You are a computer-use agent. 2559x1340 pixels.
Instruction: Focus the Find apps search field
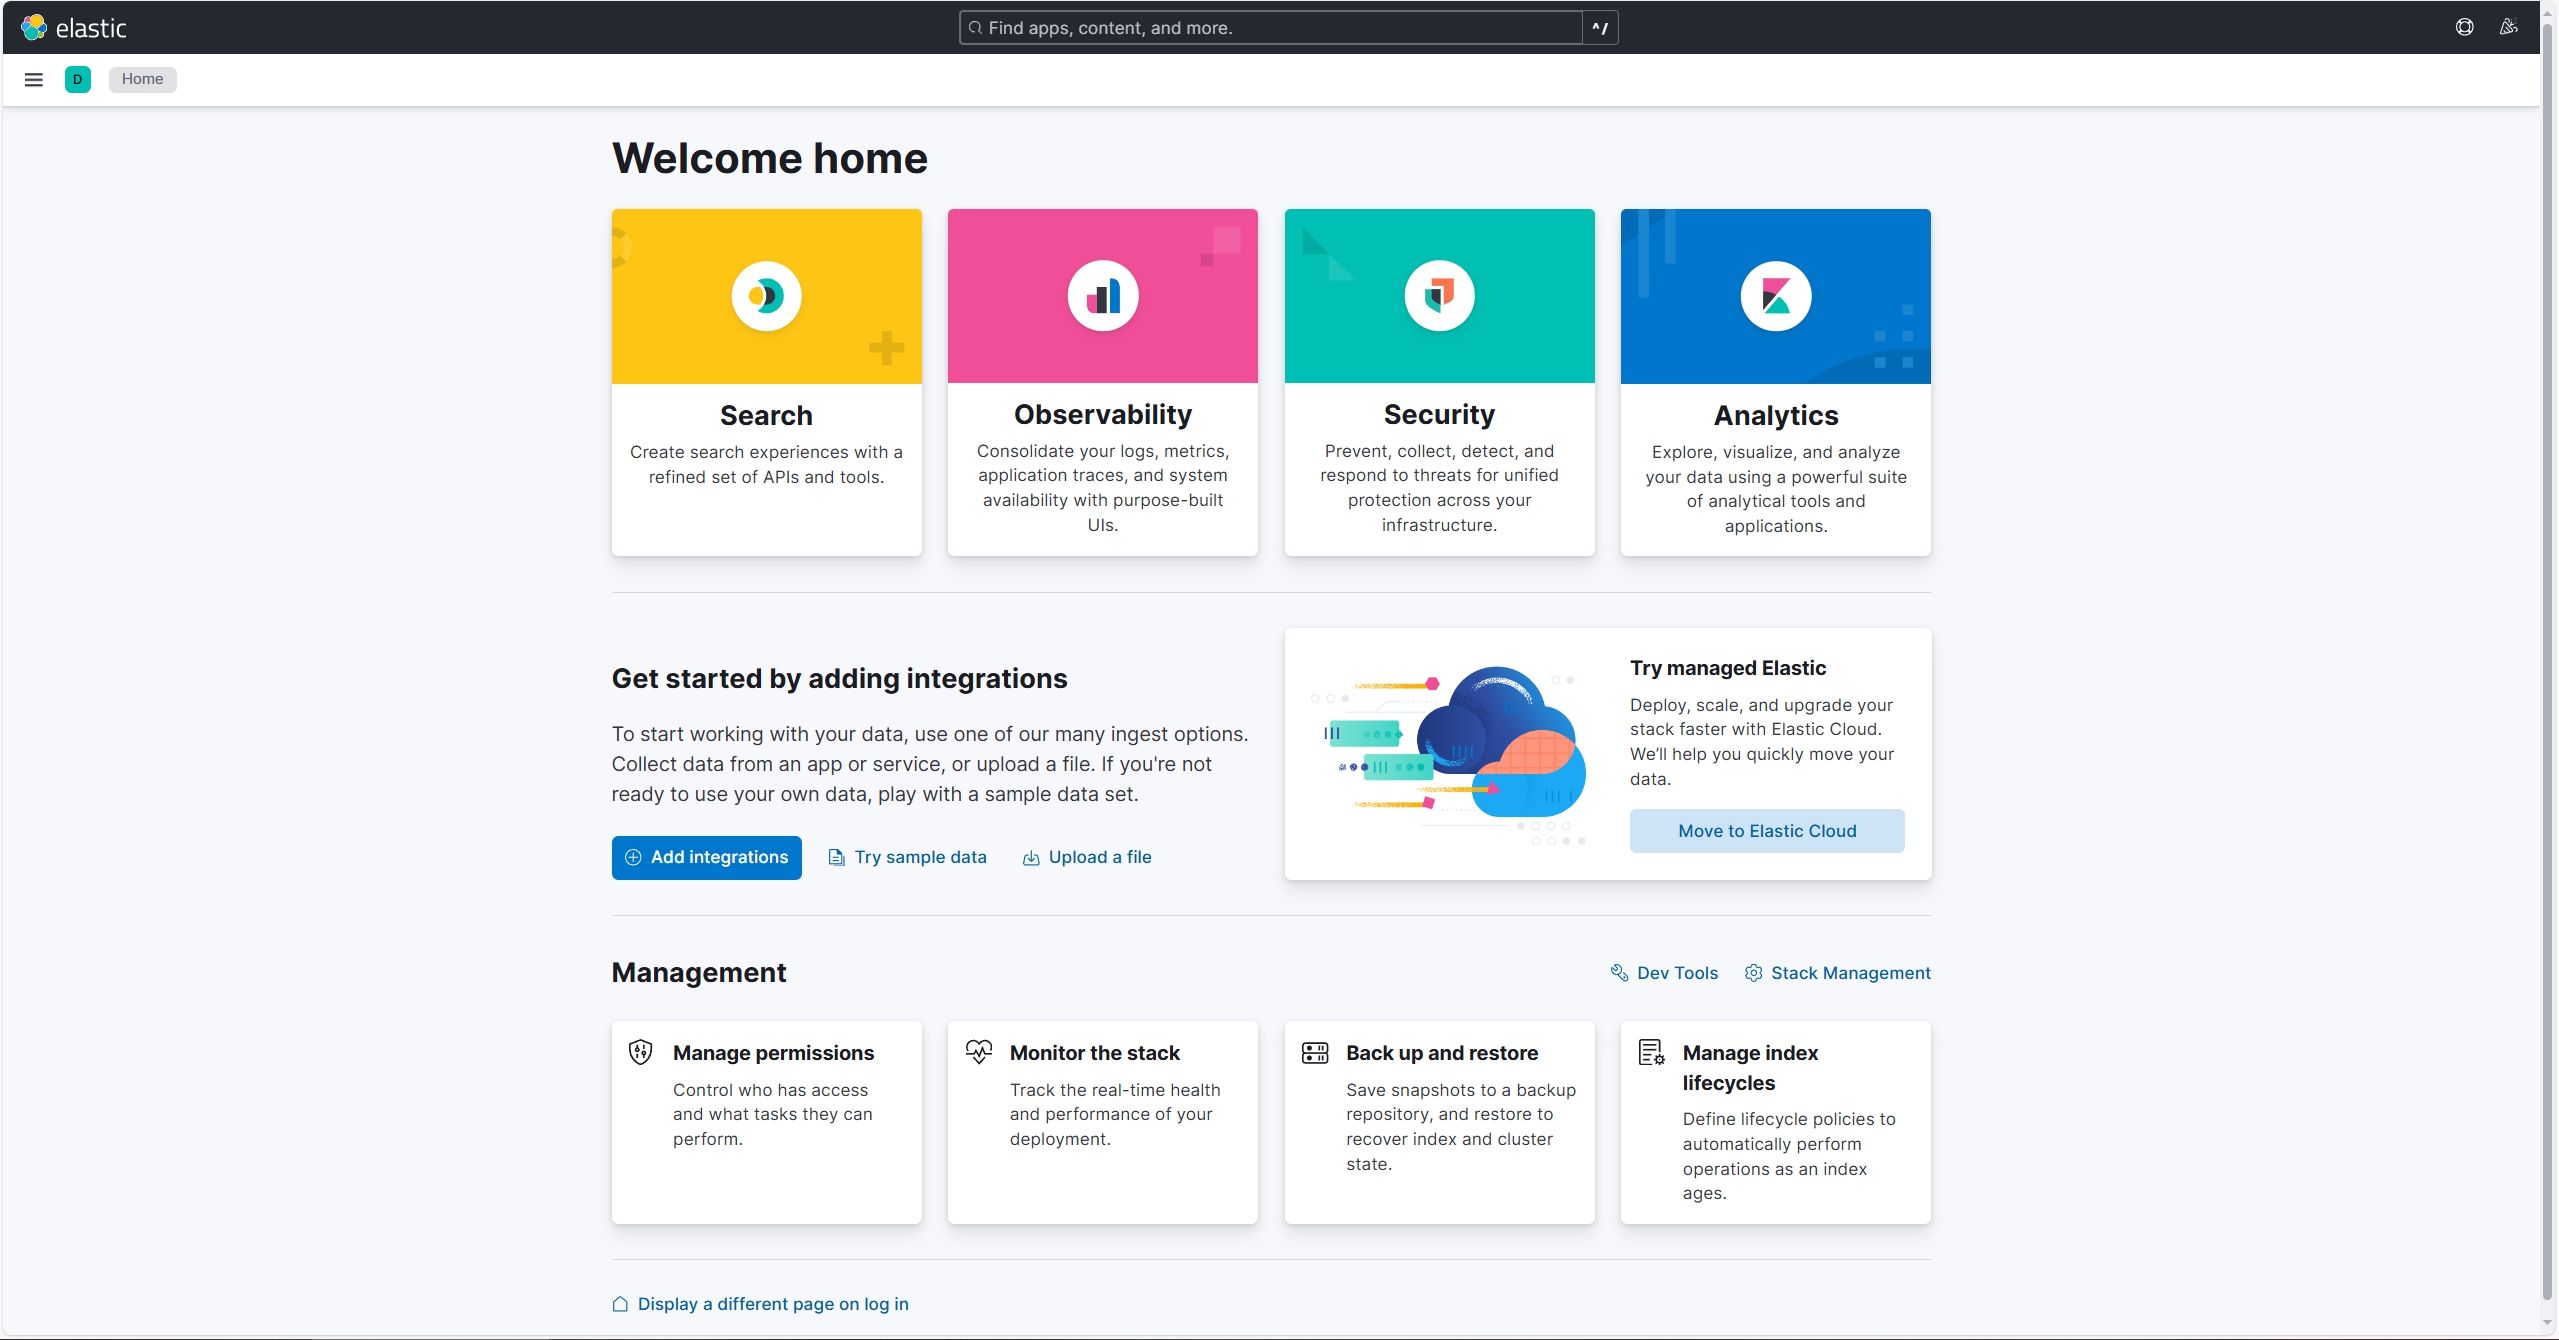[x=1270, y=28]
